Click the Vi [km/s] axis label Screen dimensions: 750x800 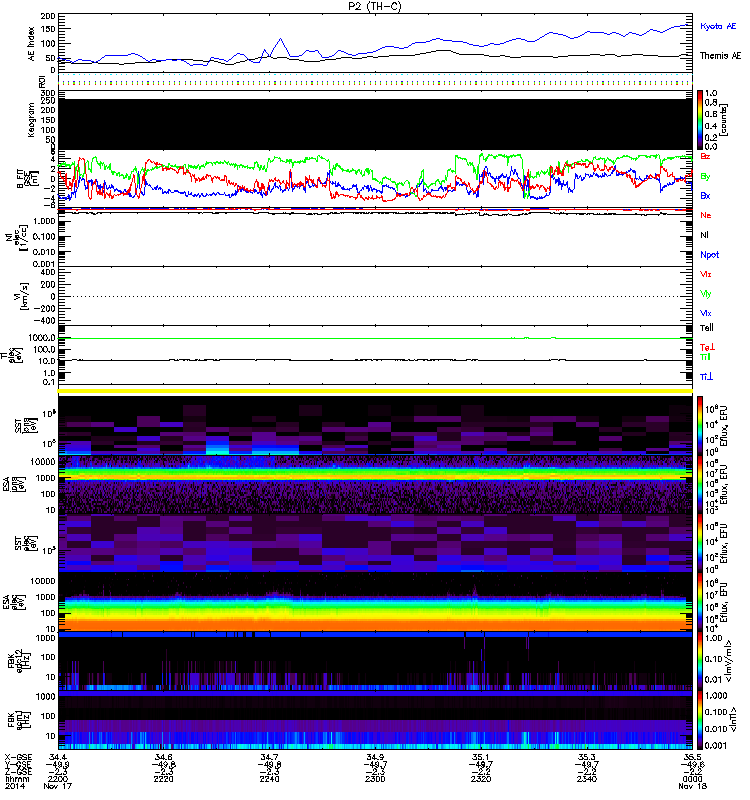tap(21, 296)
